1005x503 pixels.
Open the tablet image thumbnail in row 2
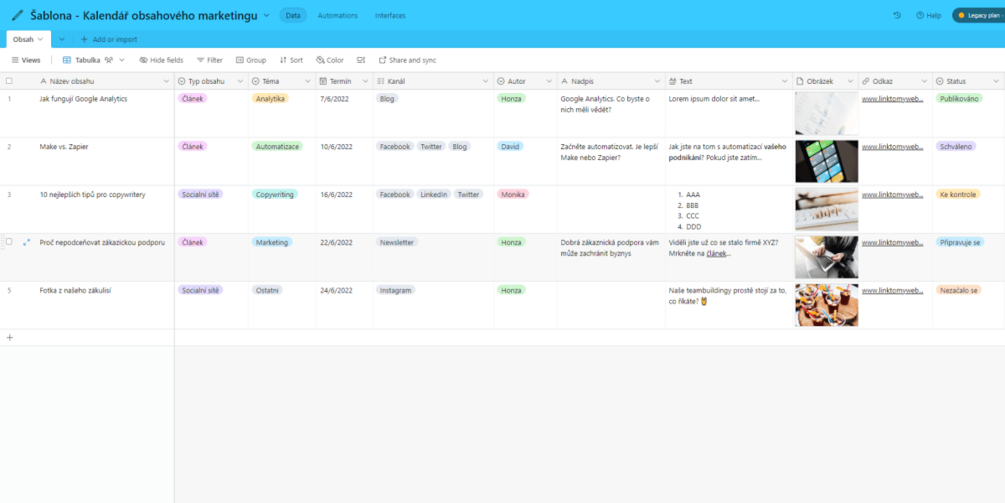[827, 161]
